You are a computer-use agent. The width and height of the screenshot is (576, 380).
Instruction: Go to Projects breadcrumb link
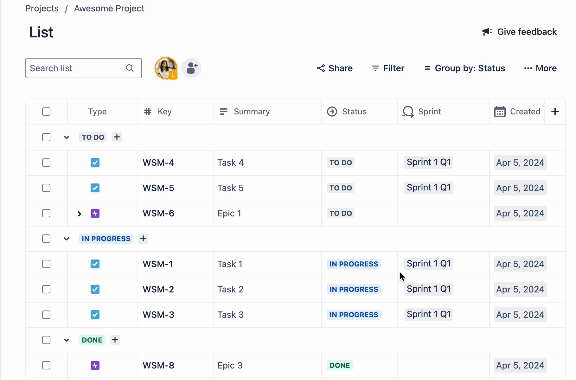point(42,8)
